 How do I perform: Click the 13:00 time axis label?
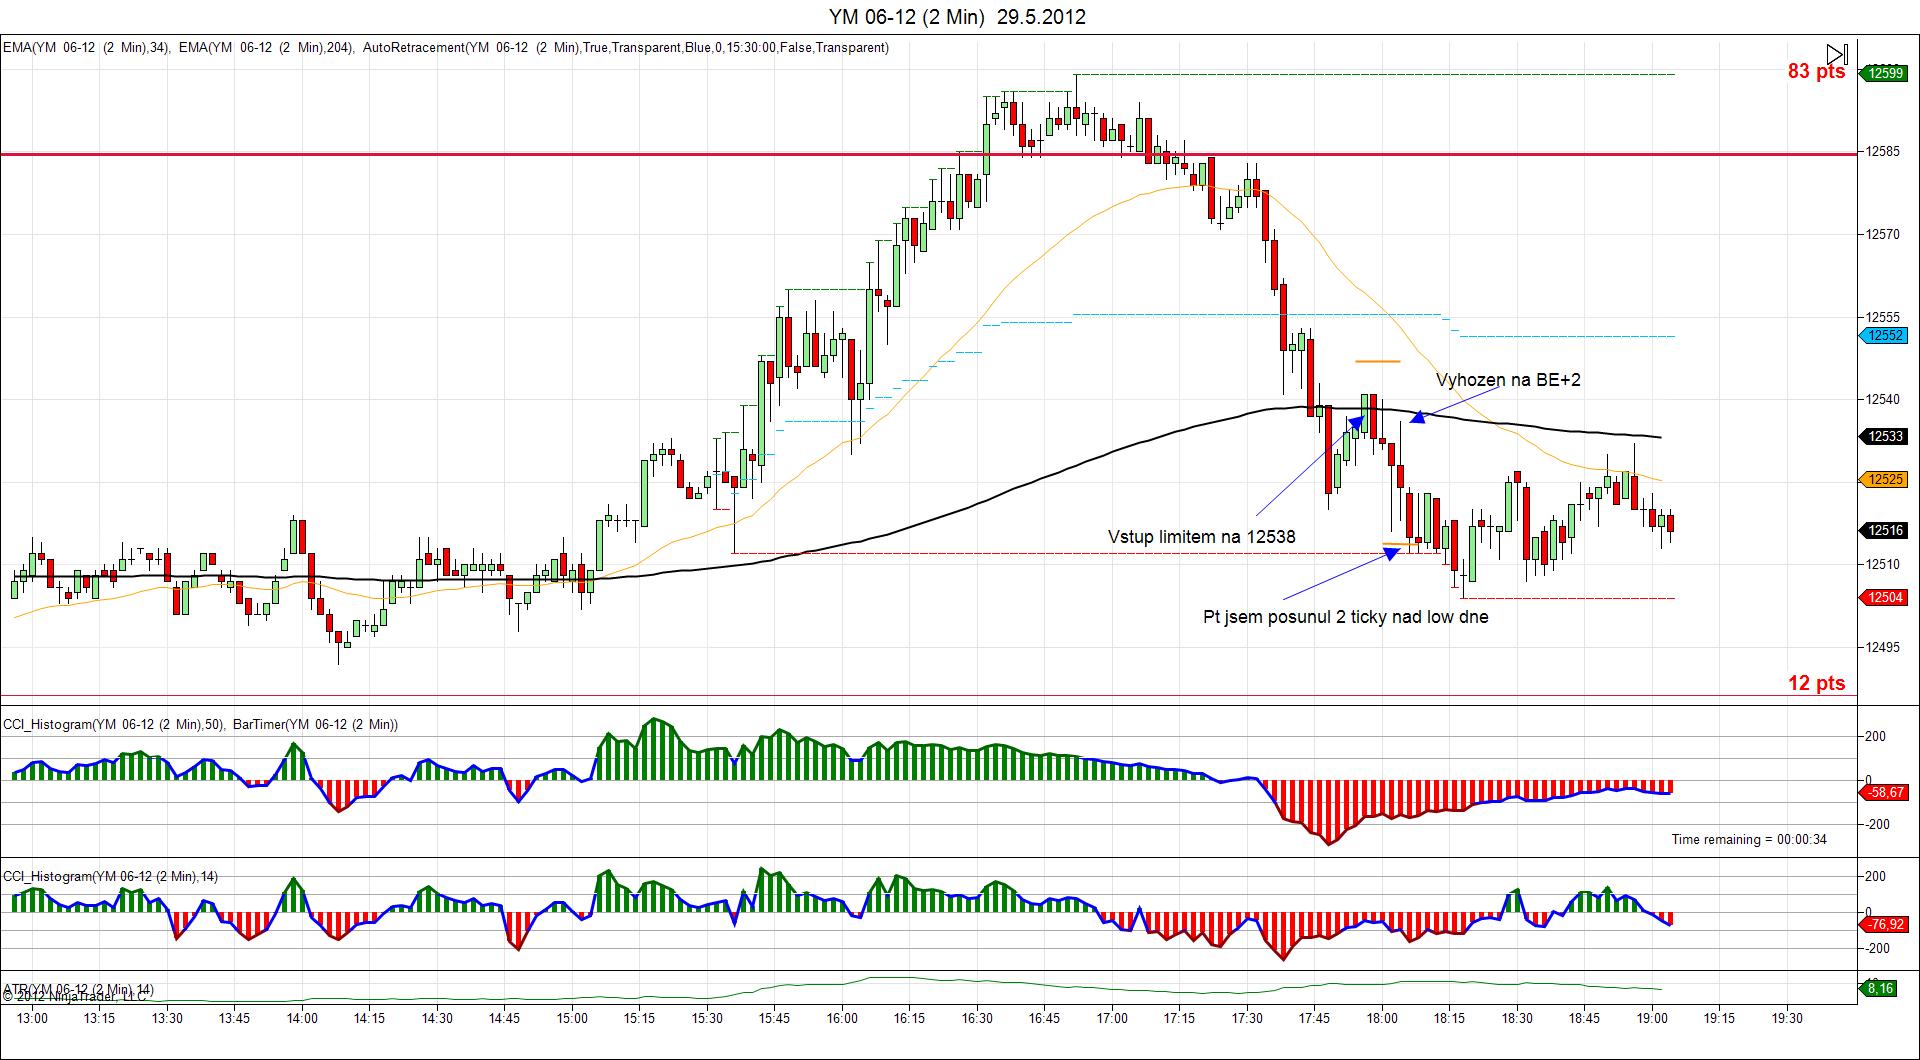click(32, 1018)
